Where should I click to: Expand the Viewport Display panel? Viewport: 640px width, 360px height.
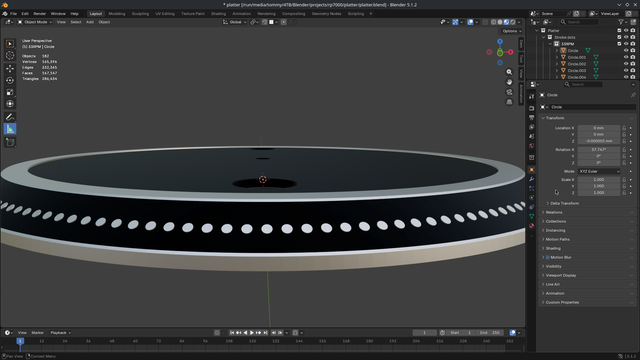(x=586, y=276)
